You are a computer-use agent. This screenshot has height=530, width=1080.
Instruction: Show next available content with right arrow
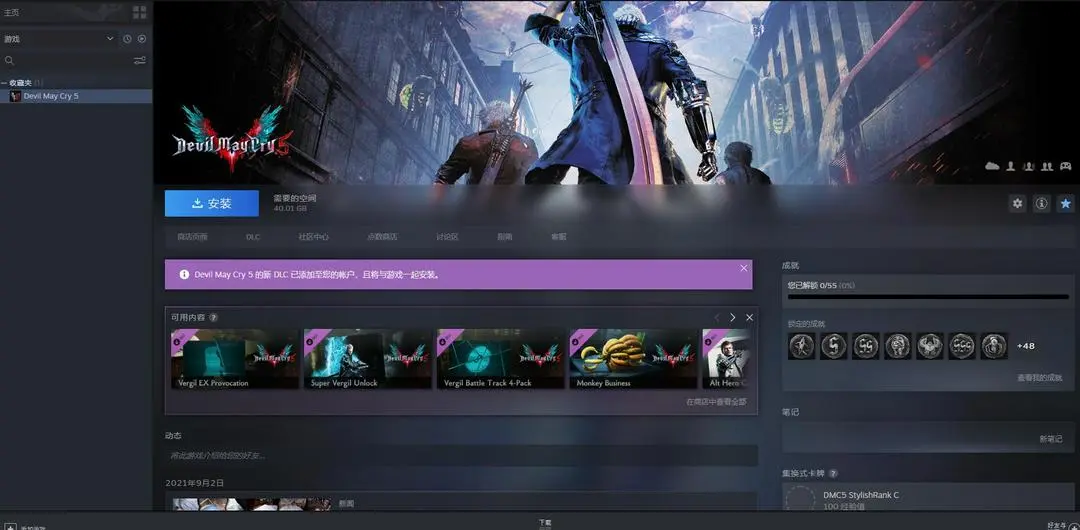point(732,318)
